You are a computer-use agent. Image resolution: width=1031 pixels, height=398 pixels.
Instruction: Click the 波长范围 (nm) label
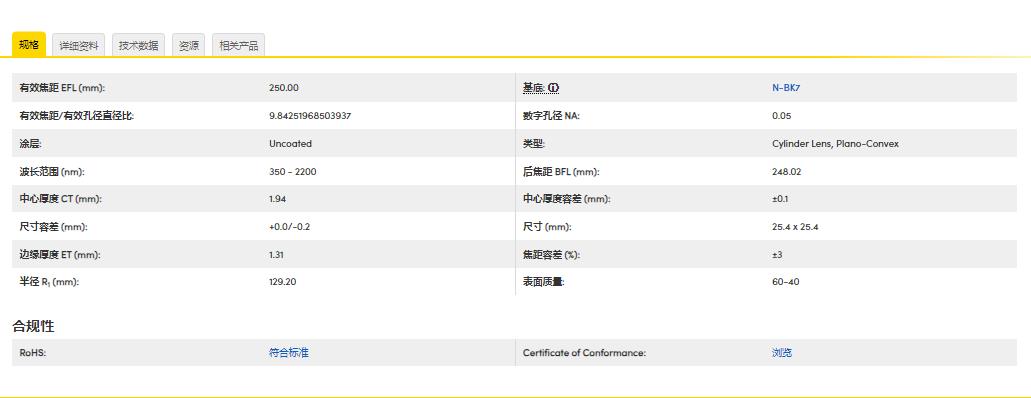[x=52, y=172]
